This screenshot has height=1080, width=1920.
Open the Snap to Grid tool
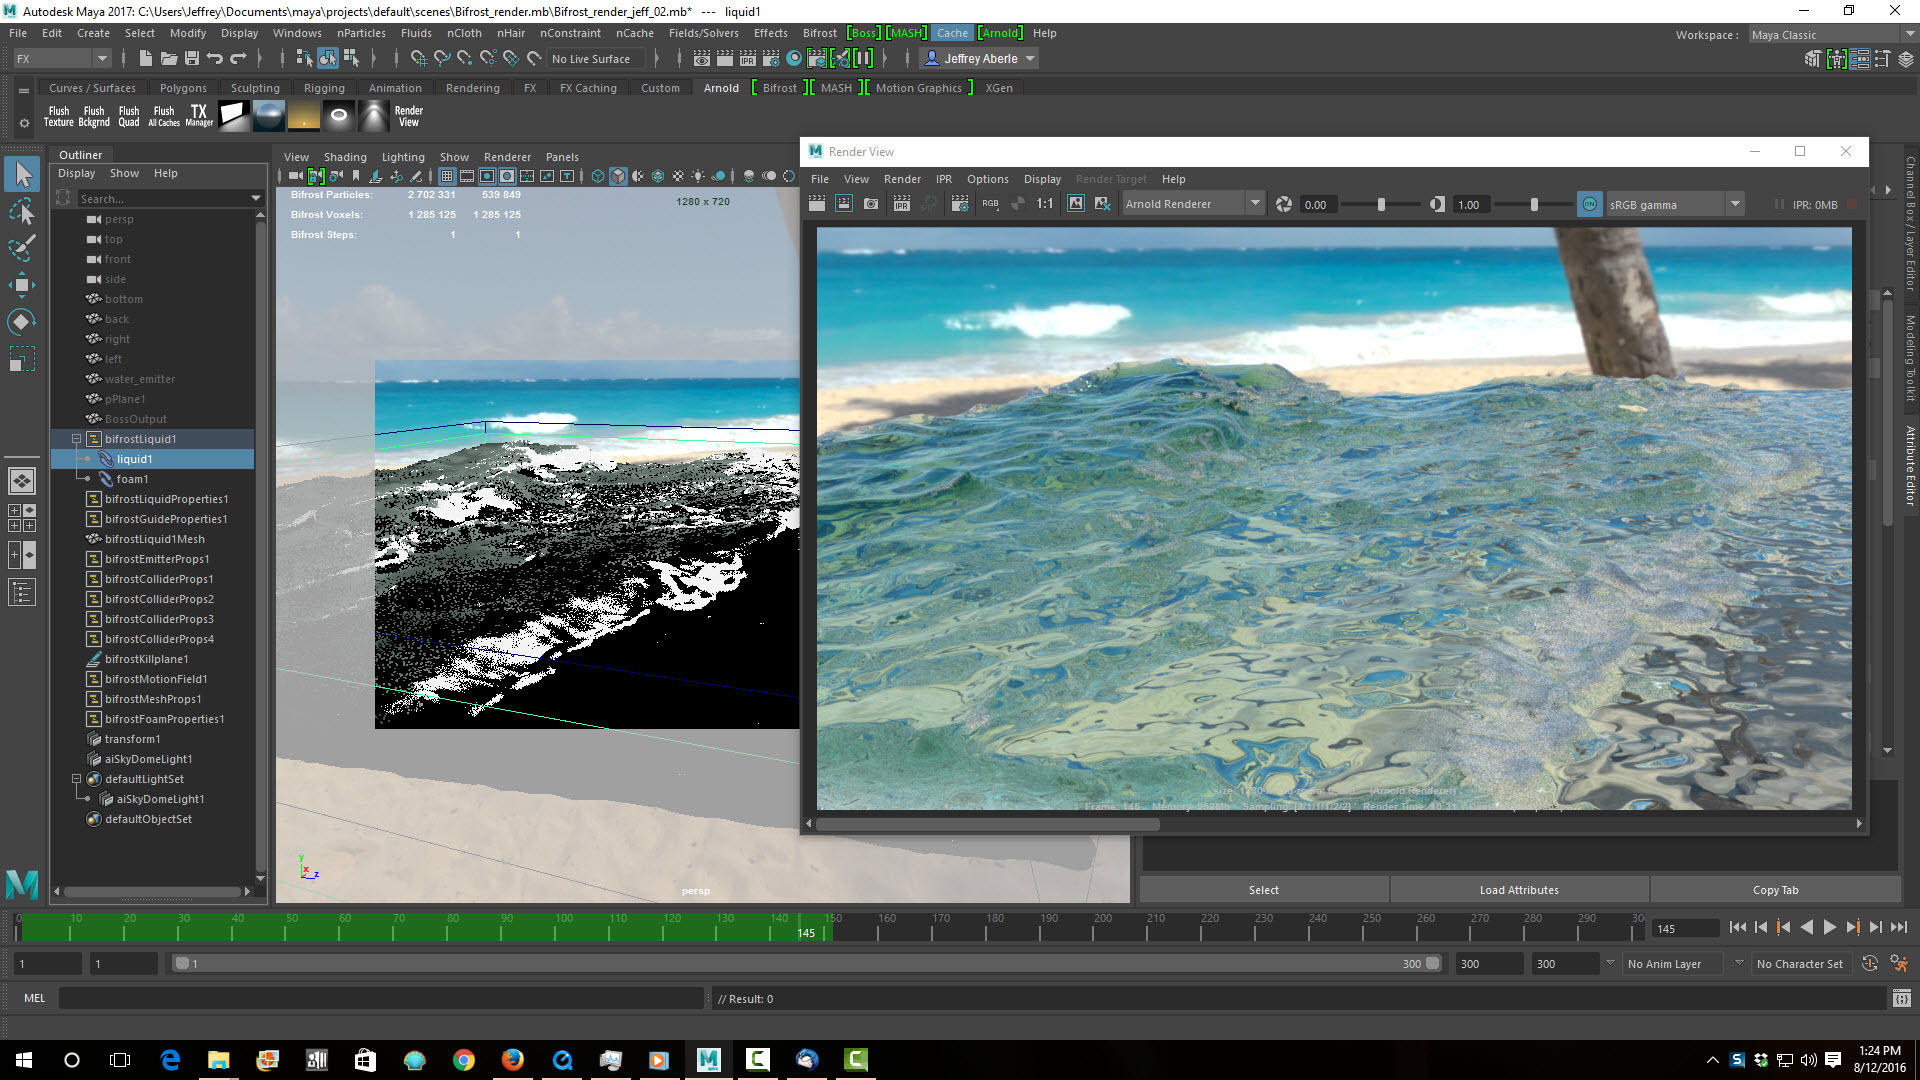click(421, 58)
